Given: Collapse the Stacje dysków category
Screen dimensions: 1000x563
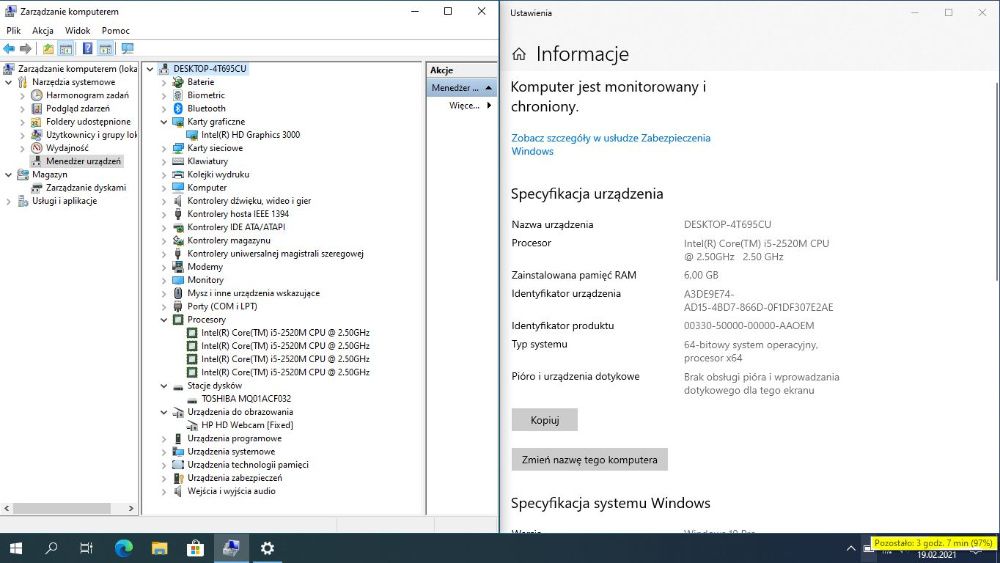Looking at the screenshot, I should 164,386.
